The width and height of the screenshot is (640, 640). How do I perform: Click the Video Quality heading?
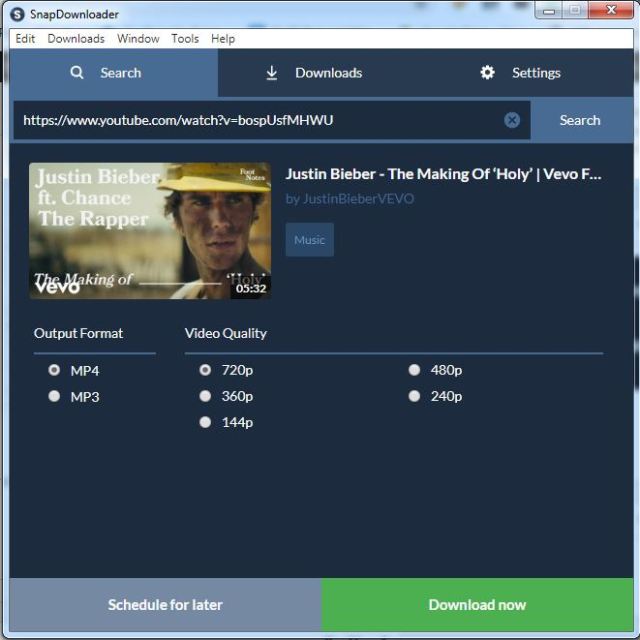pos(226,333)
